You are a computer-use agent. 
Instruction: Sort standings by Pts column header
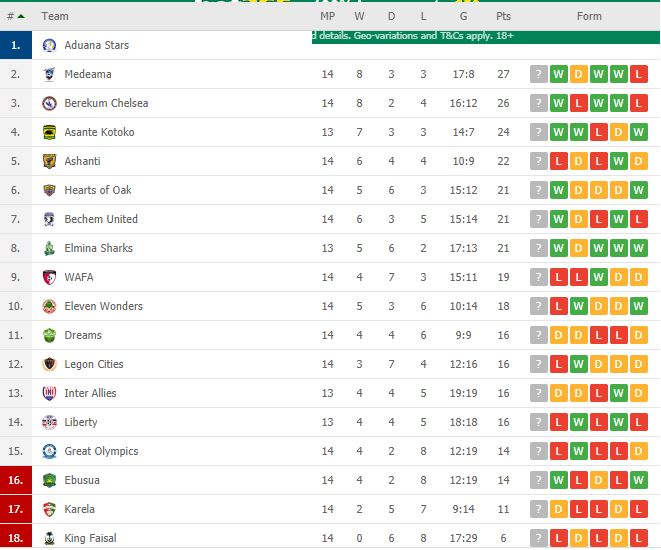[x=503, y=16]
